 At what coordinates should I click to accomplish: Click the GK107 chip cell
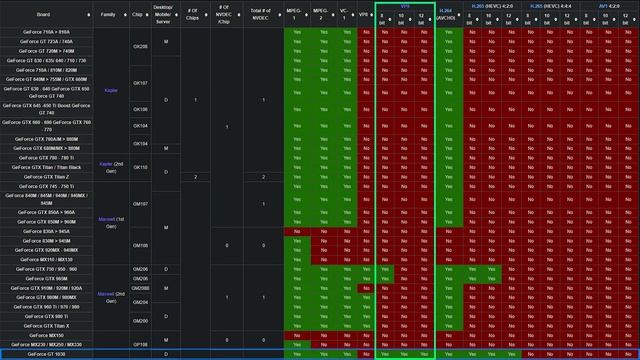pyautogui.click(x=140, y=83)
